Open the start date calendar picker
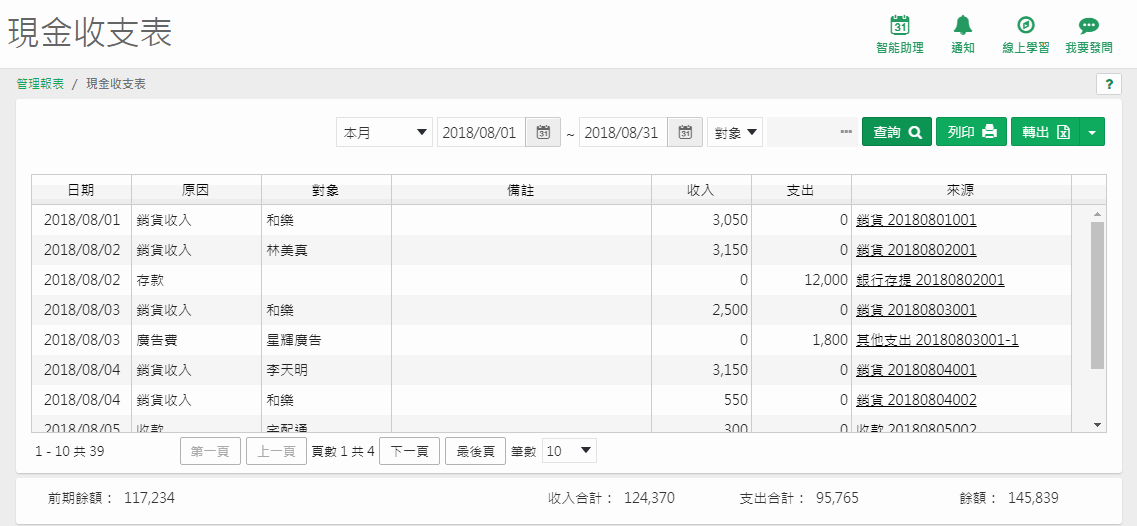The height and width of the screenshot is (526, 1137). [x=543, y=132]
